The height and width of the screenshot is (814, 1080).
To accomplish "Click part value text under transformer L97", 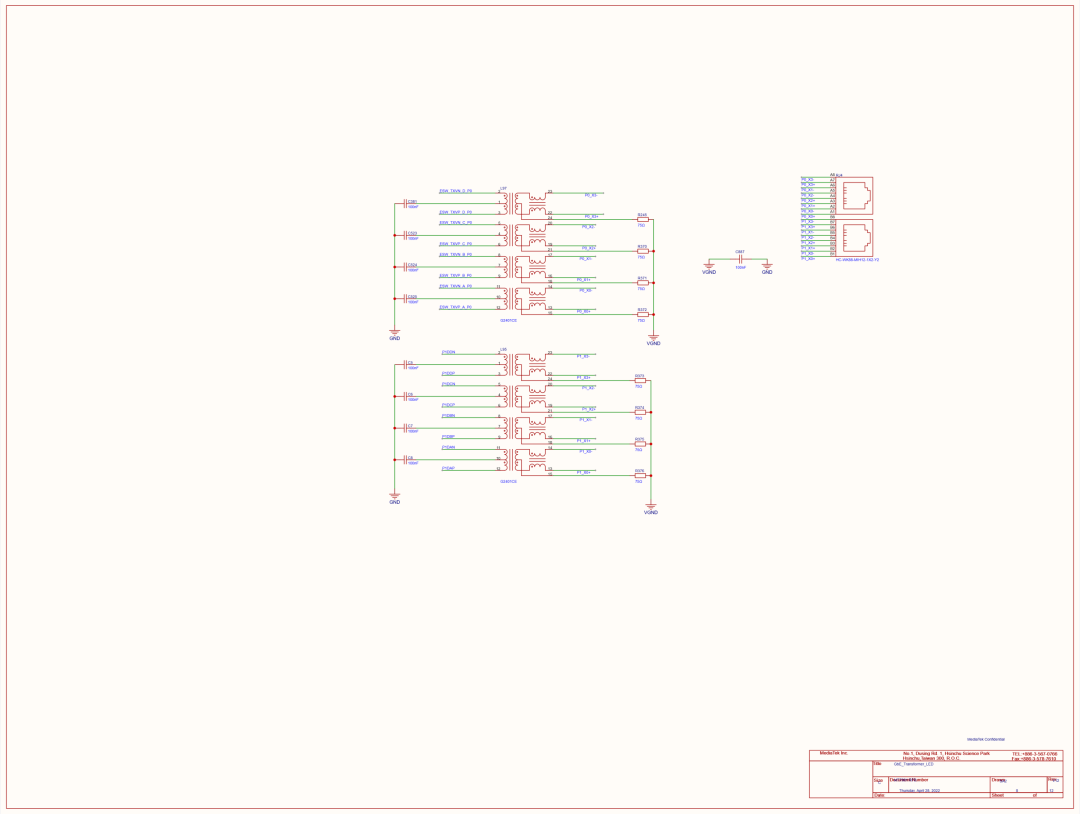I will 508,320.
